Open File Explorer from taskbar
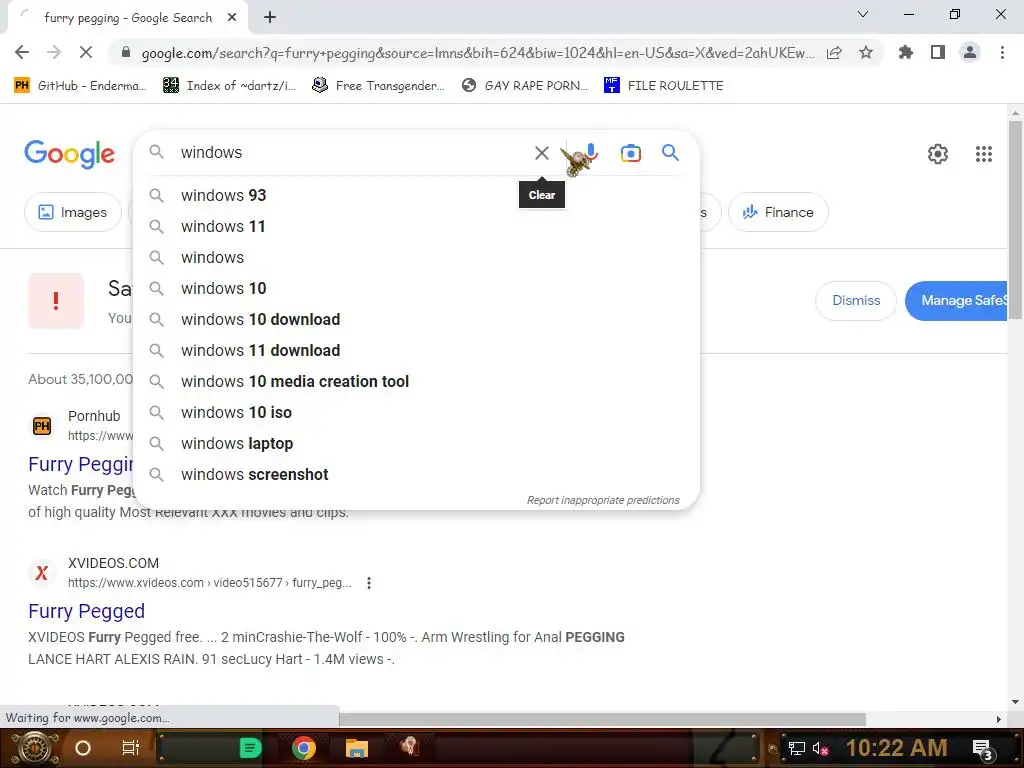This screenshot has height=768, width=1024. pos(357,748)
